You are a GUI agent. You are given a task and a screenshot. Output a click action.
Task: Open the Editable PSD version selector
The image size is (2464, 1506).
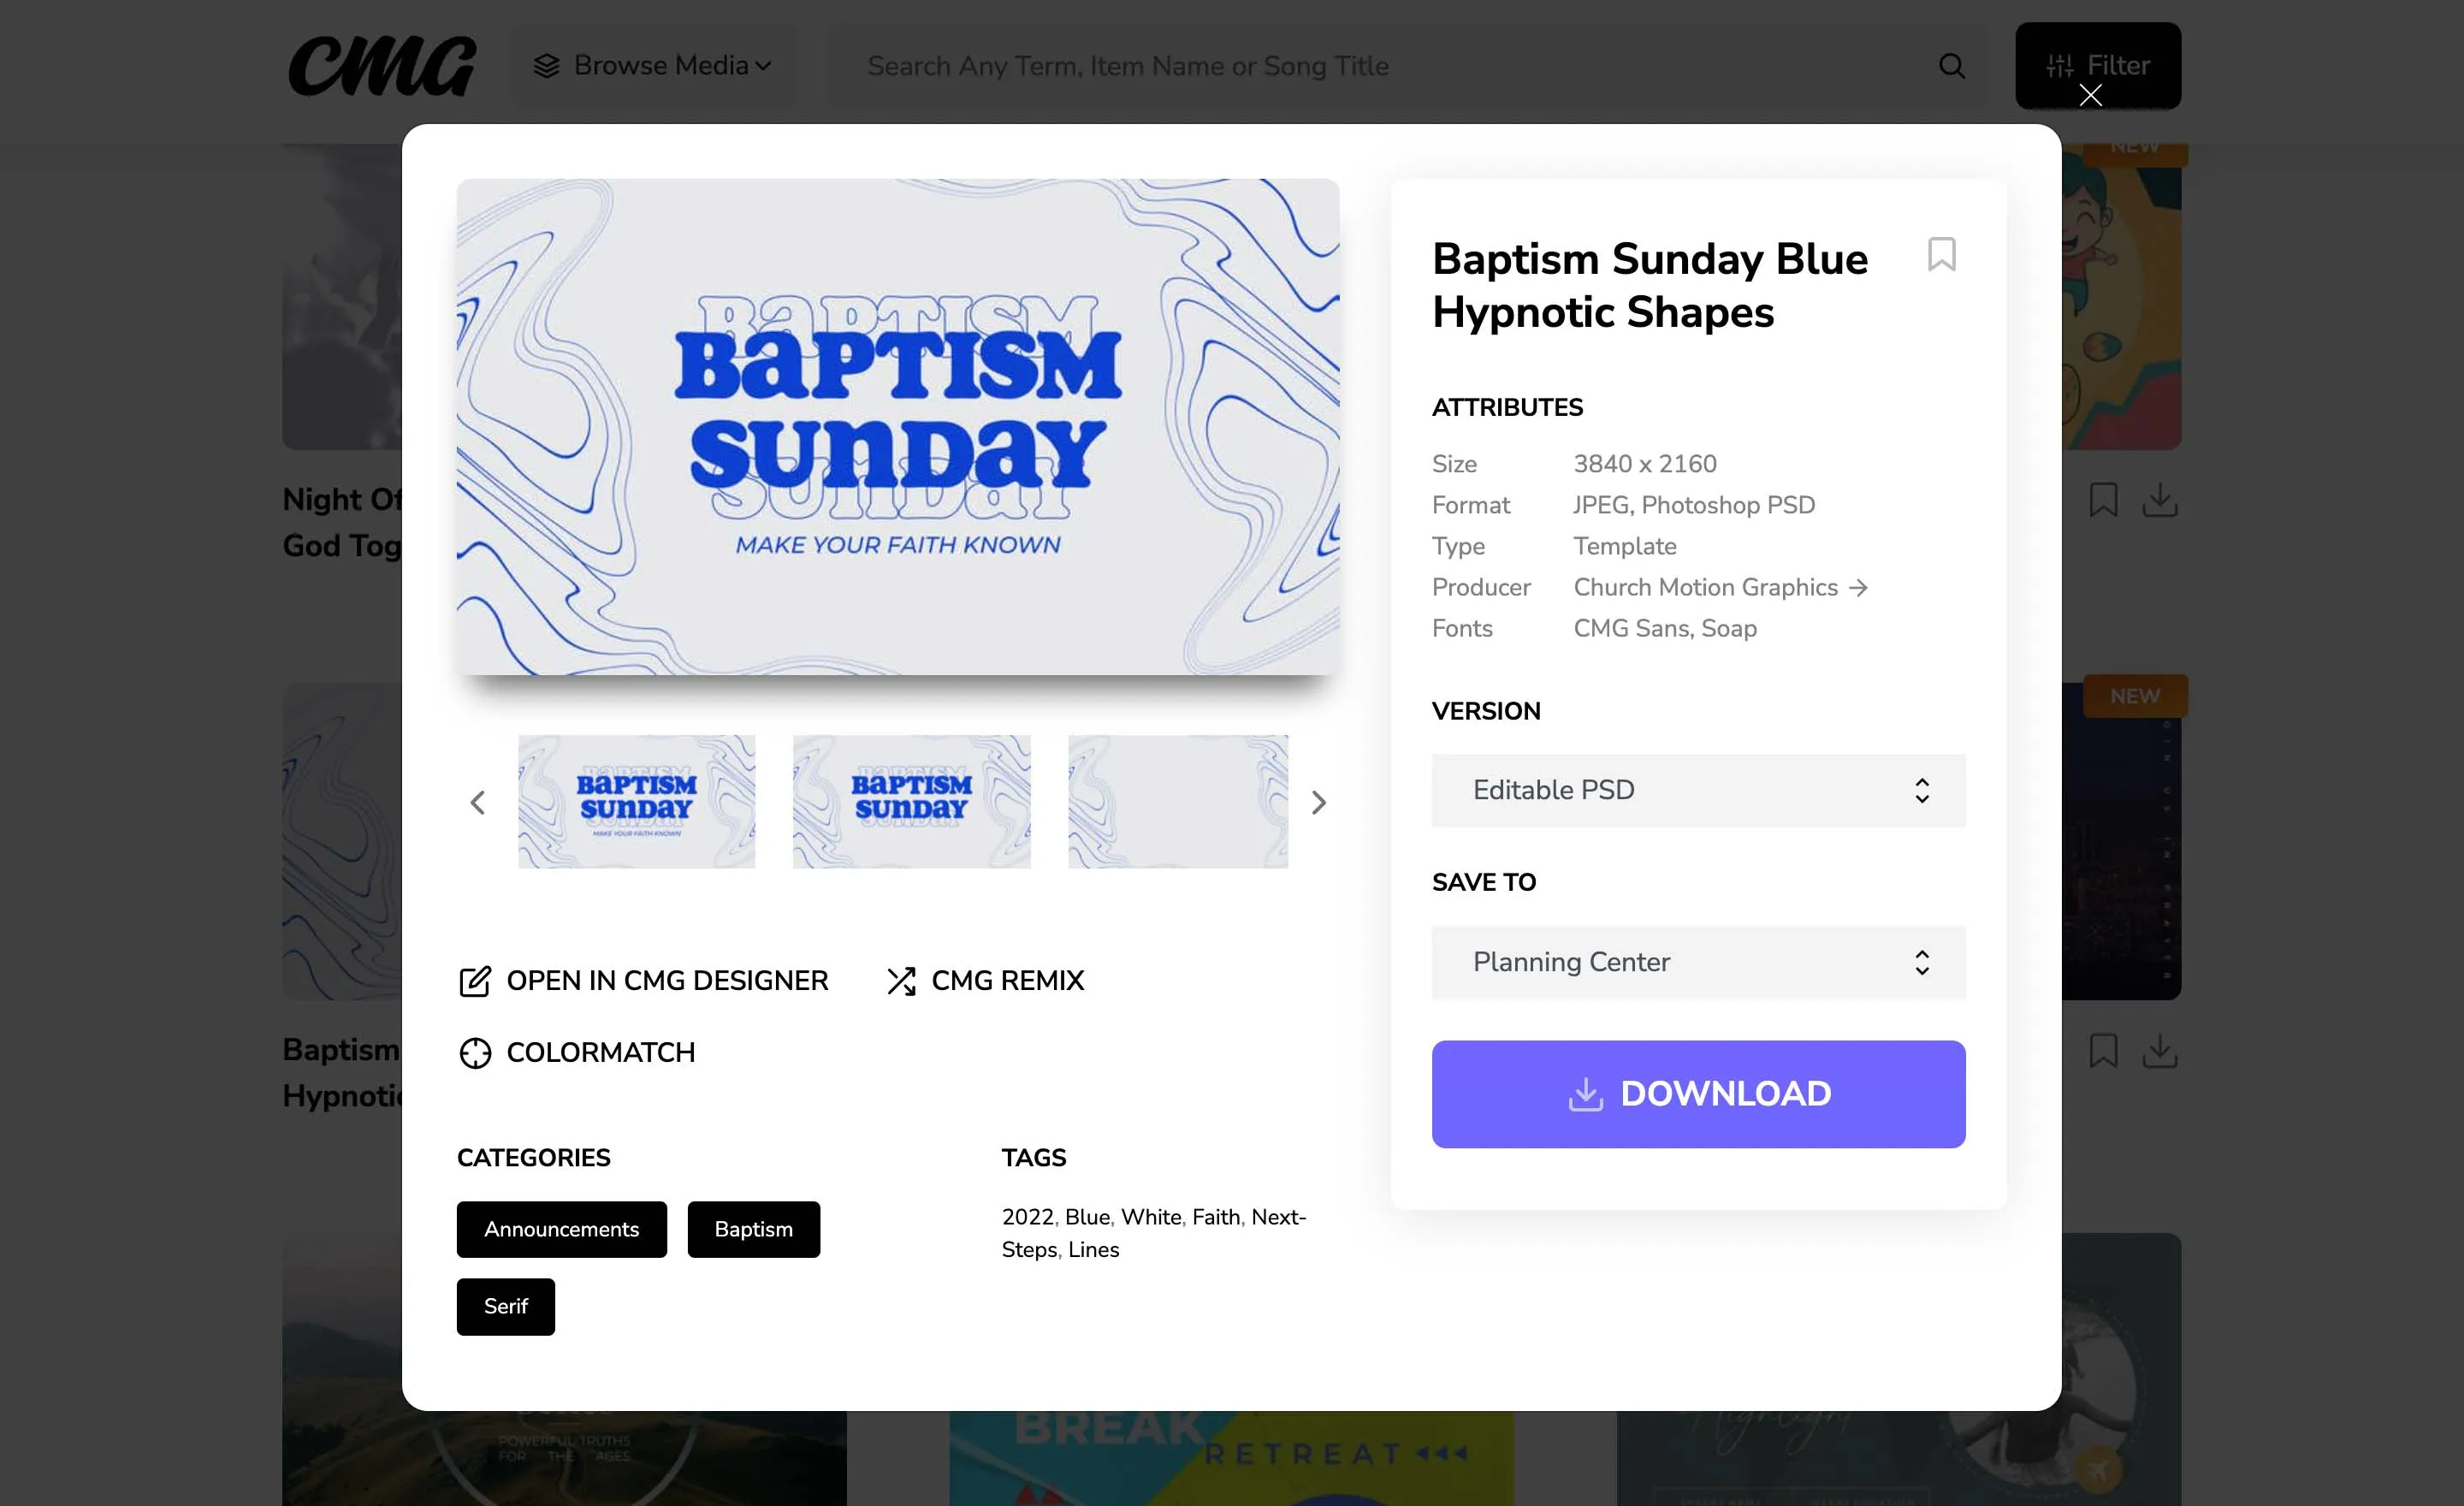click(x=1697, y=790)
